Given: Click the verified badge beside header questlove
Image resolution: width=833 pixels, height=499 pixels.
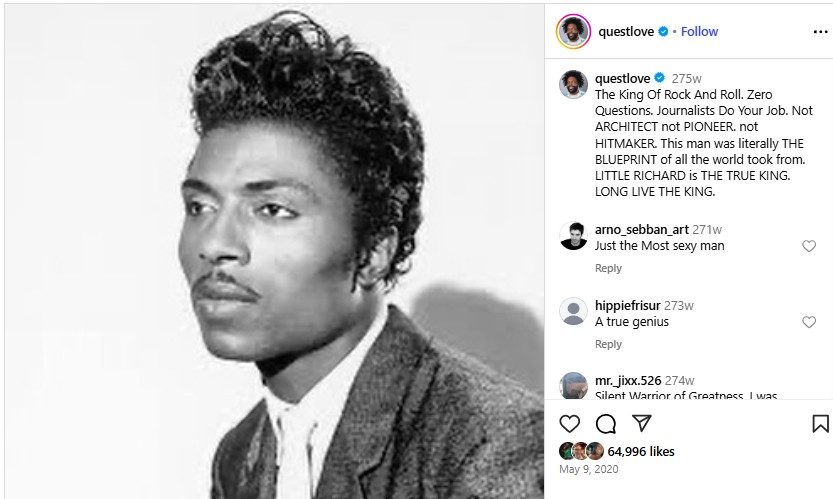Looking at the screenshot, I should pyautogui.click(x=663, y=31).
